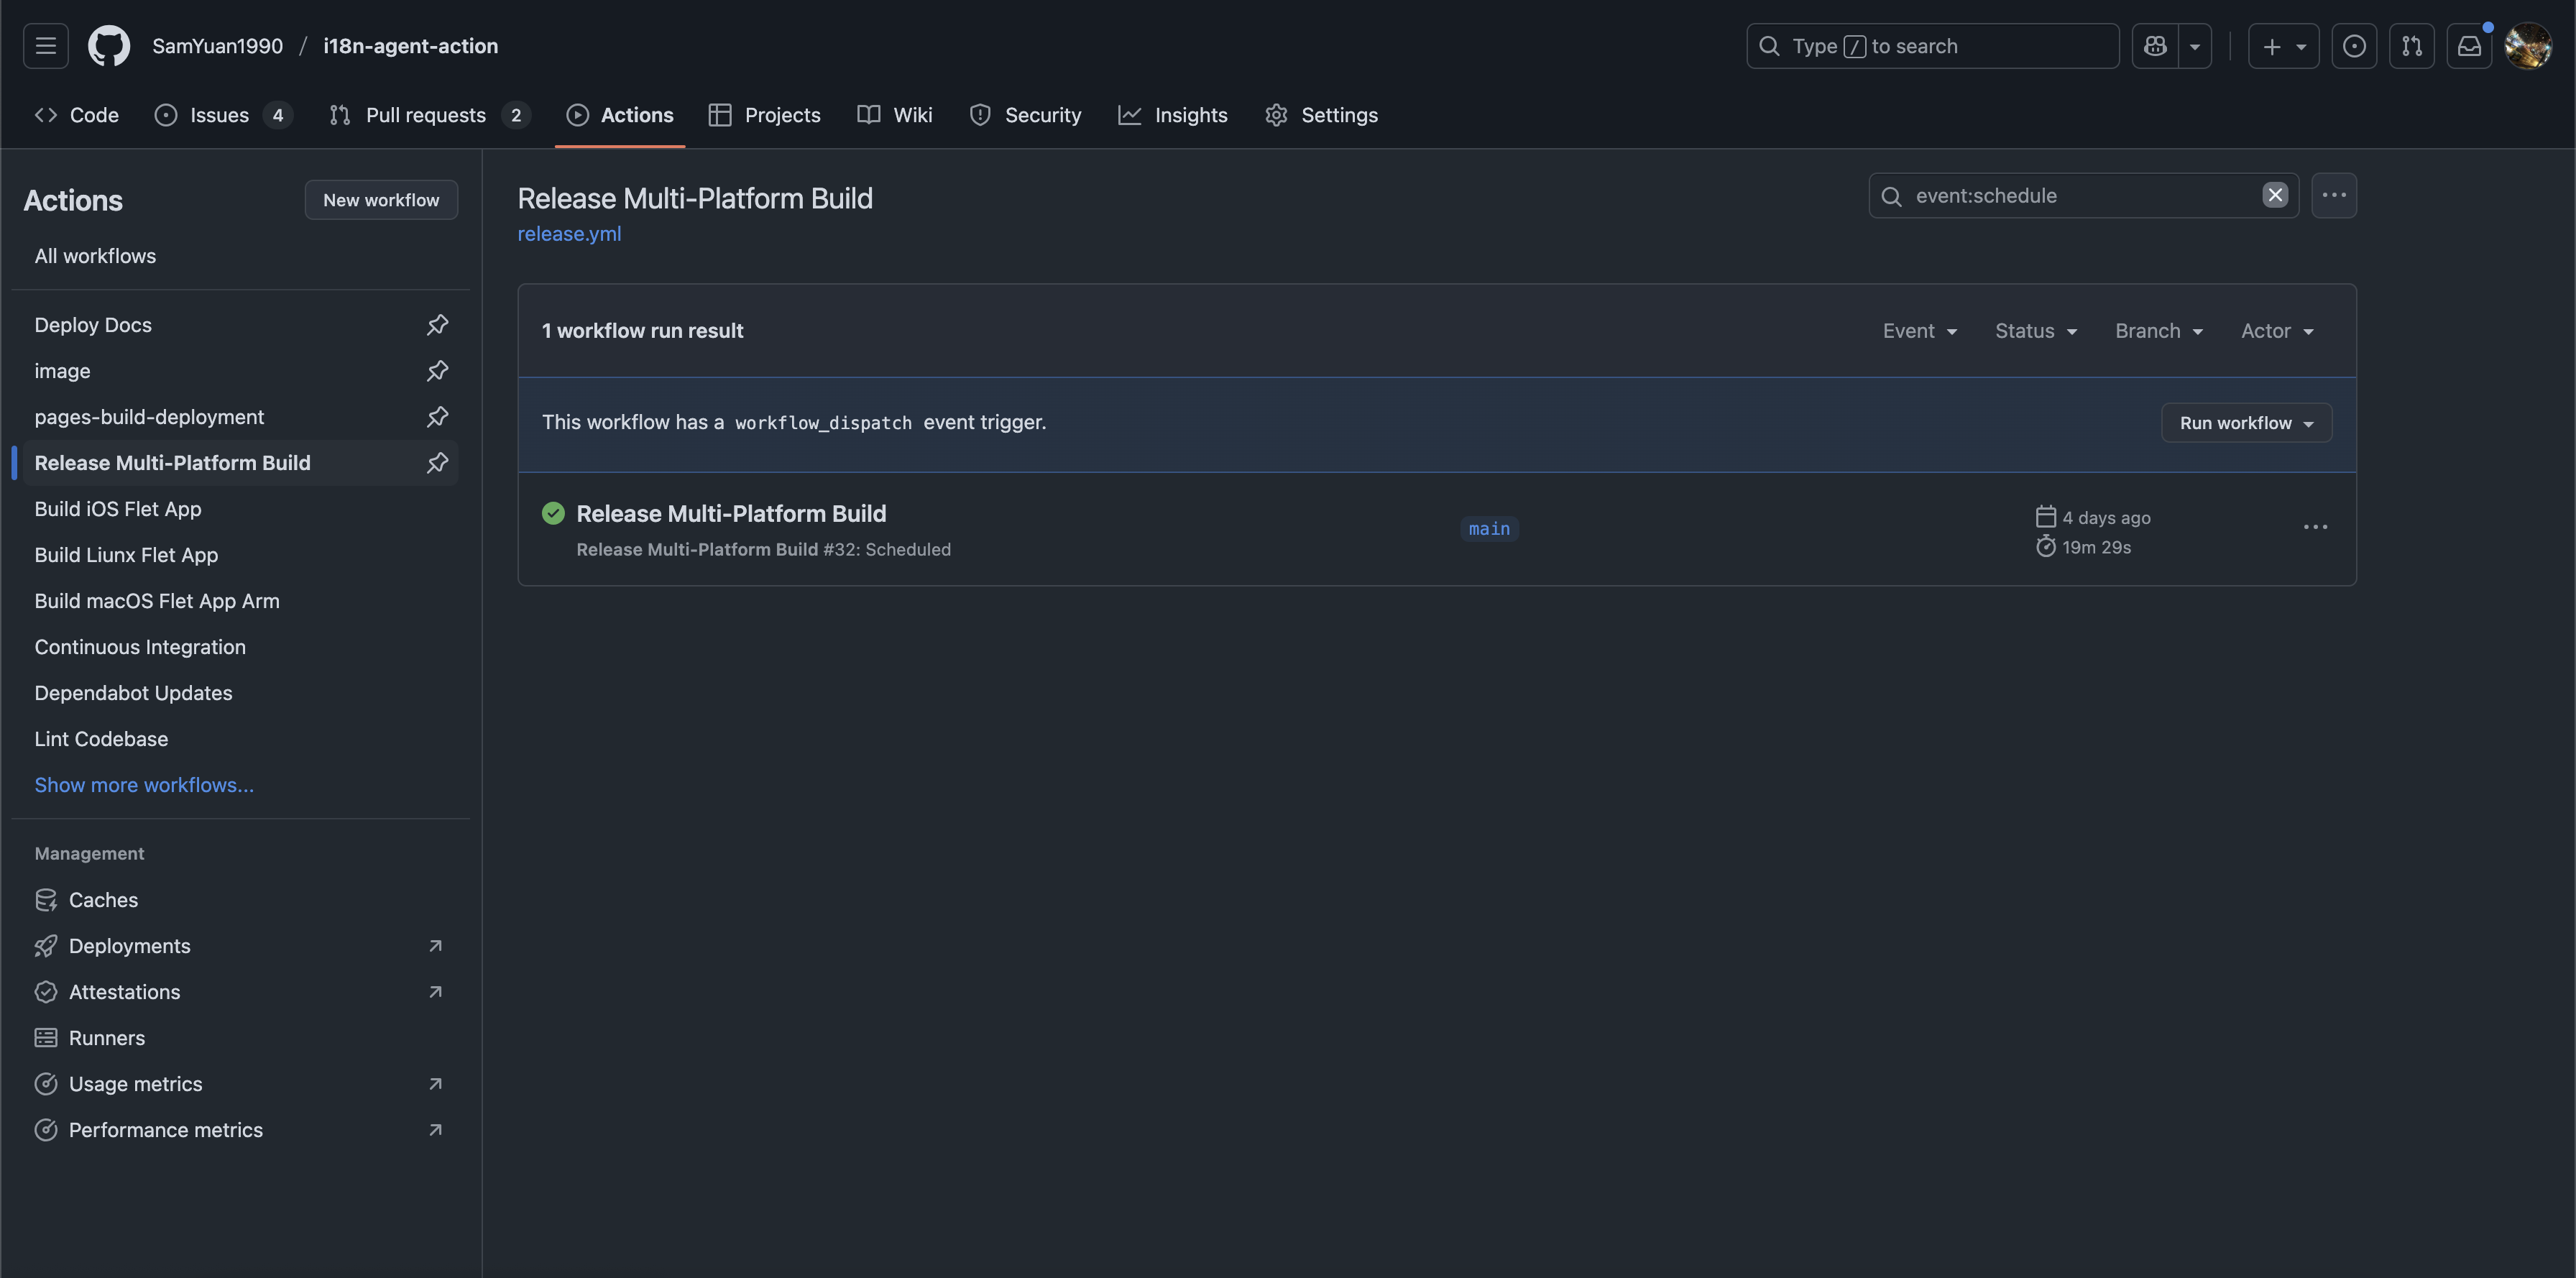Unpin the Deploy Docs workflow
The height and width of the screenshot is (1278, 2576).
click(437, 325)
